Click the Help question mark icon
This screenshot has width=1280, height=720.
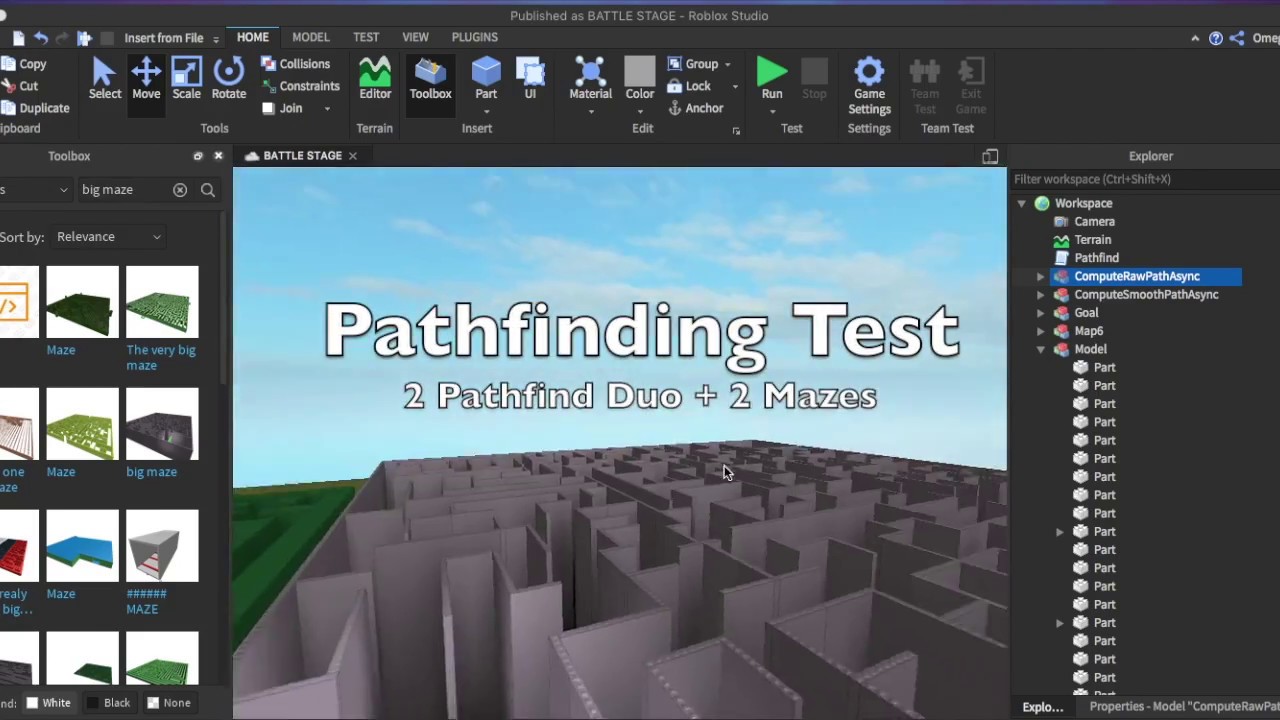(x=1216, y=38)
